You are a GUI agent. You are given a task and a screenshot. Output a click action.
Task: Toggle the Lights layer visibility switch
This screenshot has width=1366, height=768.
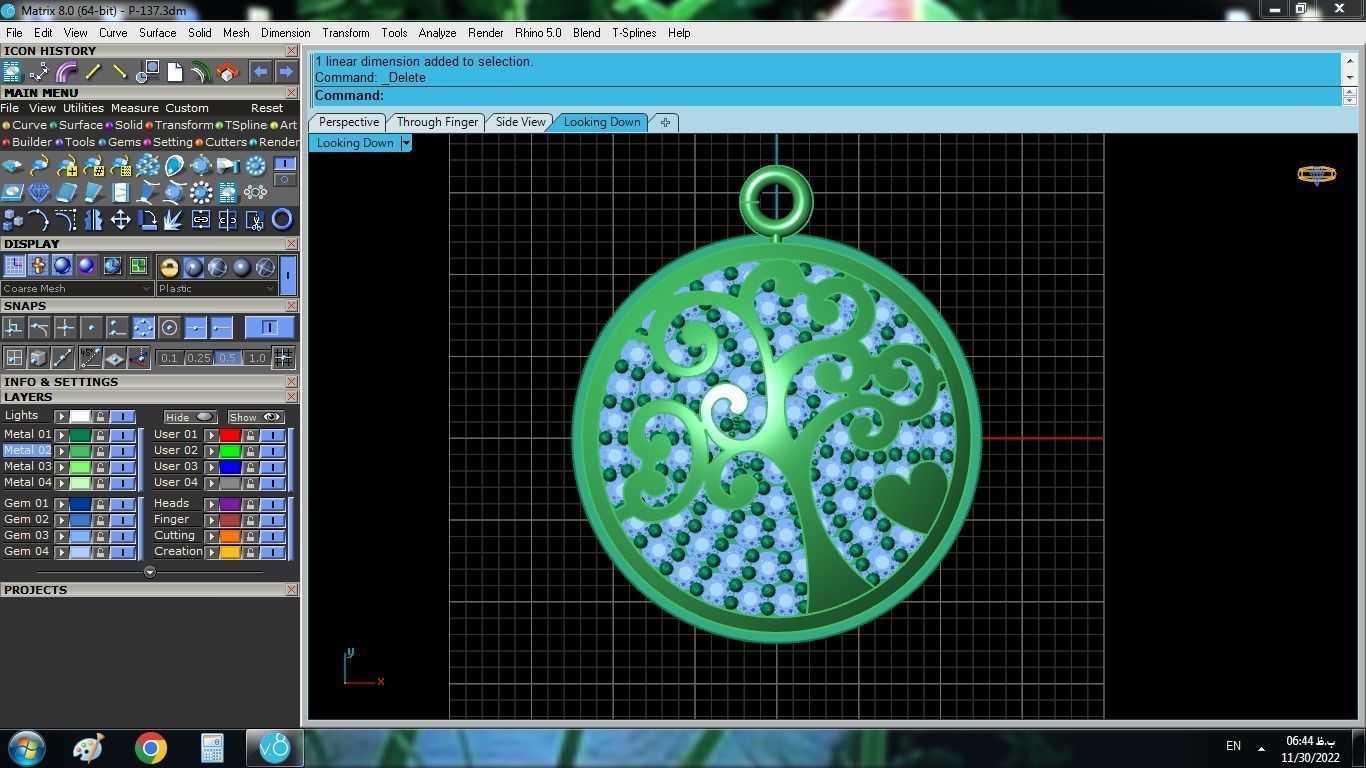pyautogui.click(x=122, y=417)
